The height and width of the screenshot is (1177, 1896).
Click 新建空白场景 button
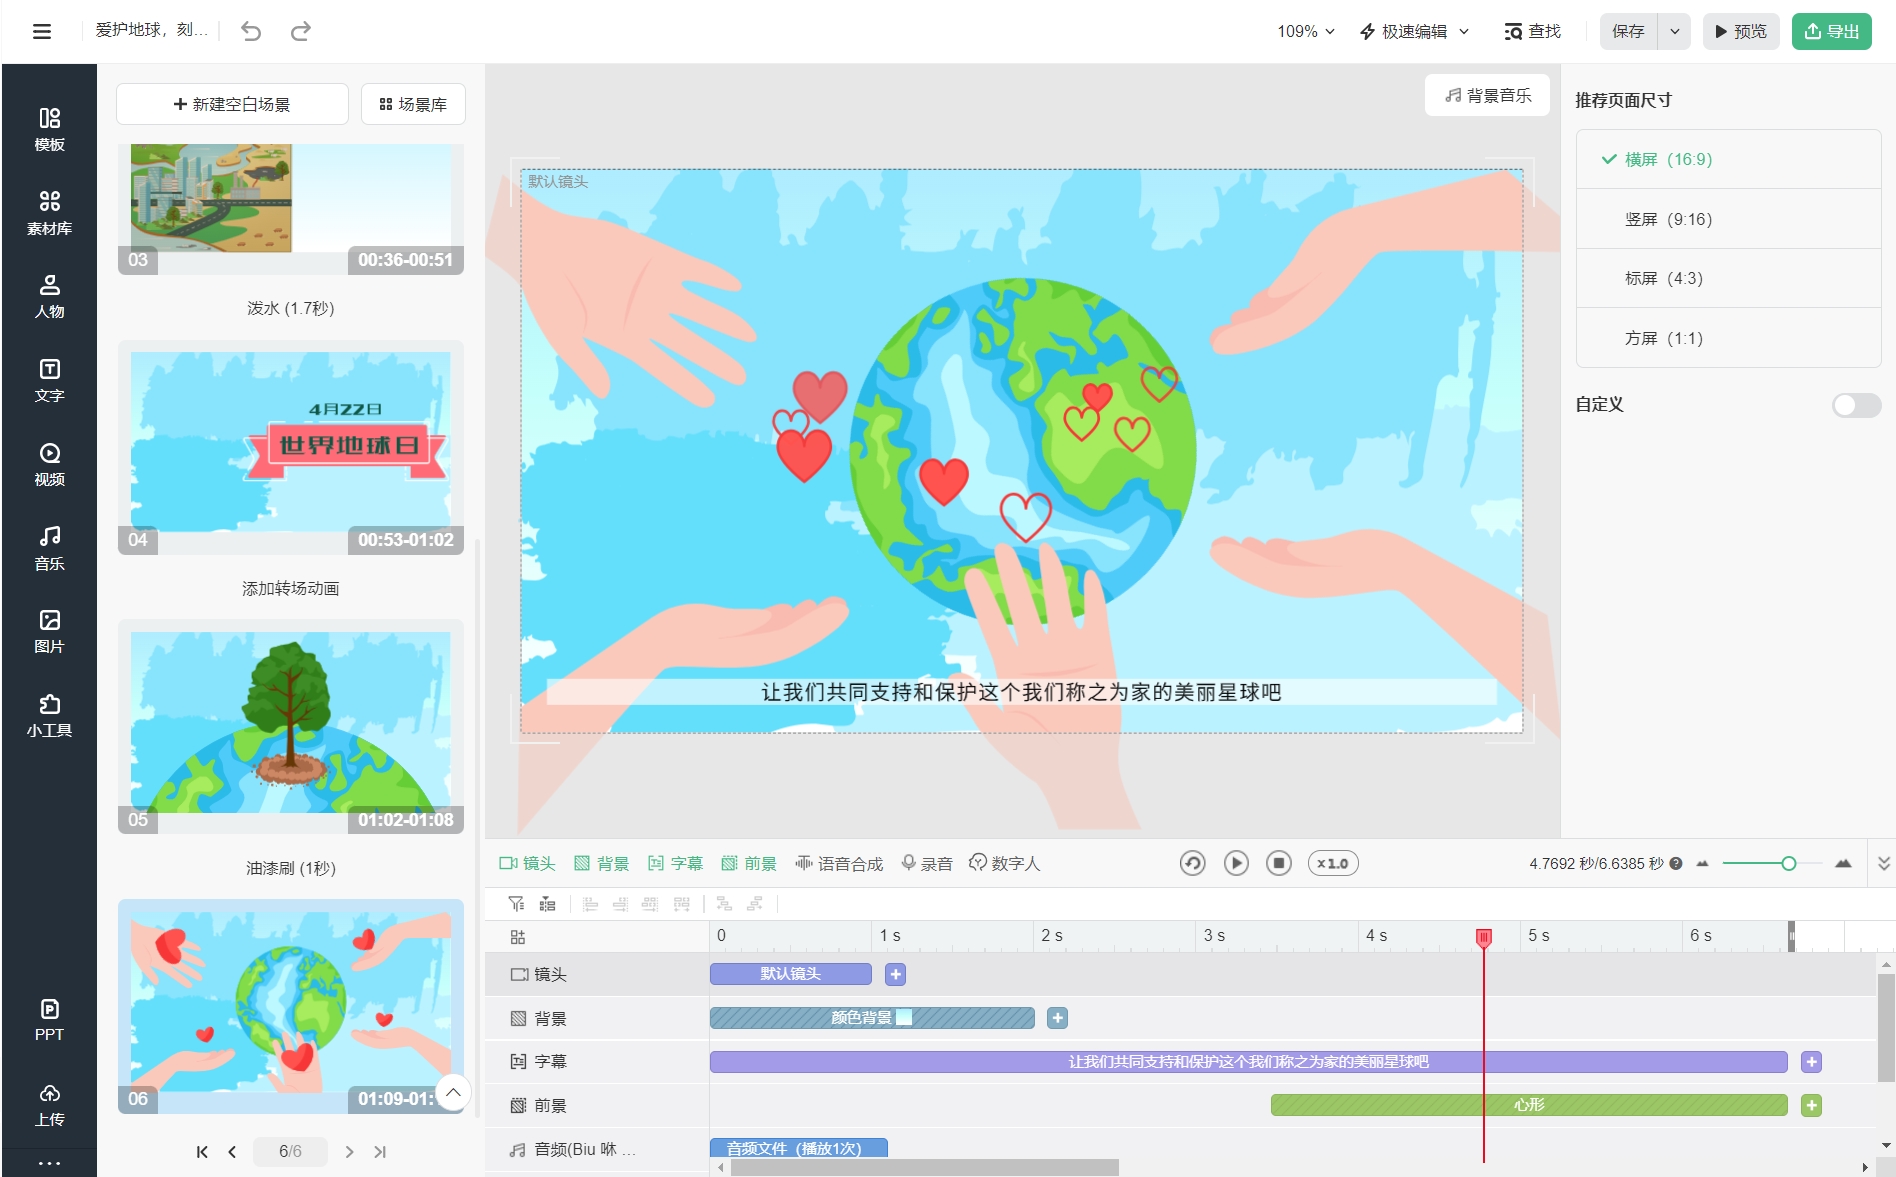point(232,104)
